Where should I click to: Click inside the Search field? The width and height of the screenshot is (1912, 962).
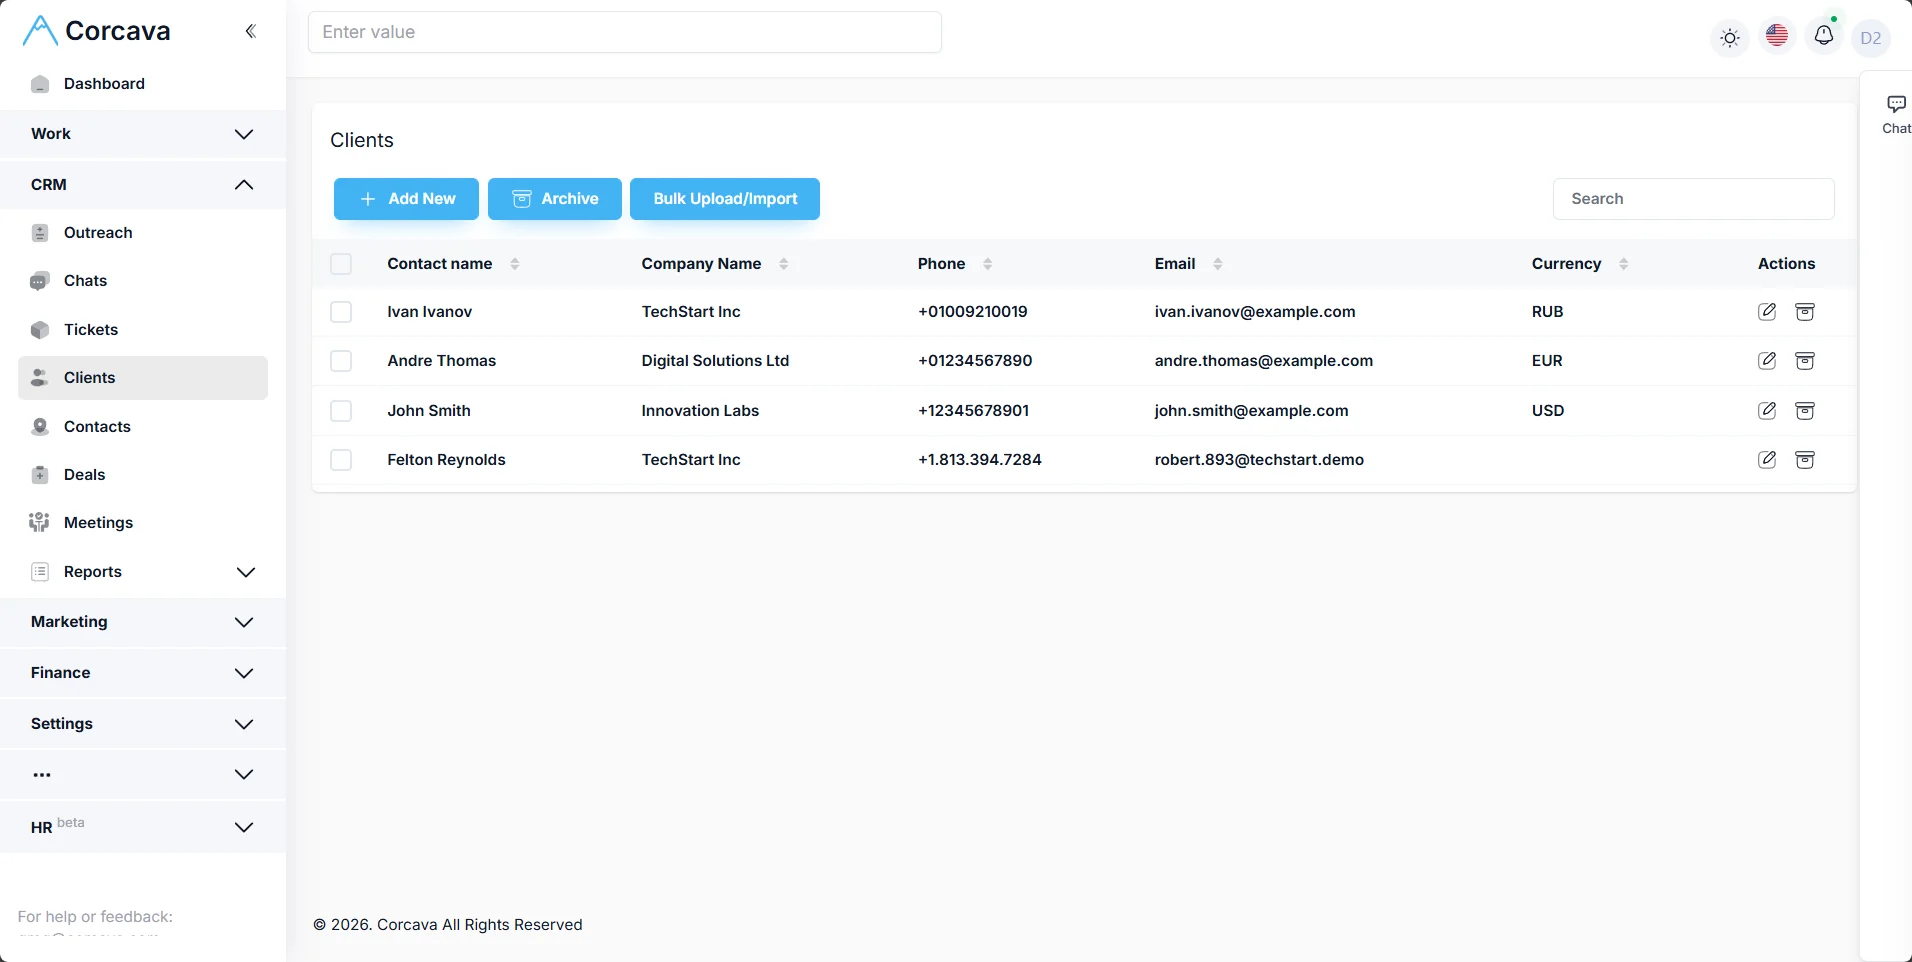point(1693,198)
